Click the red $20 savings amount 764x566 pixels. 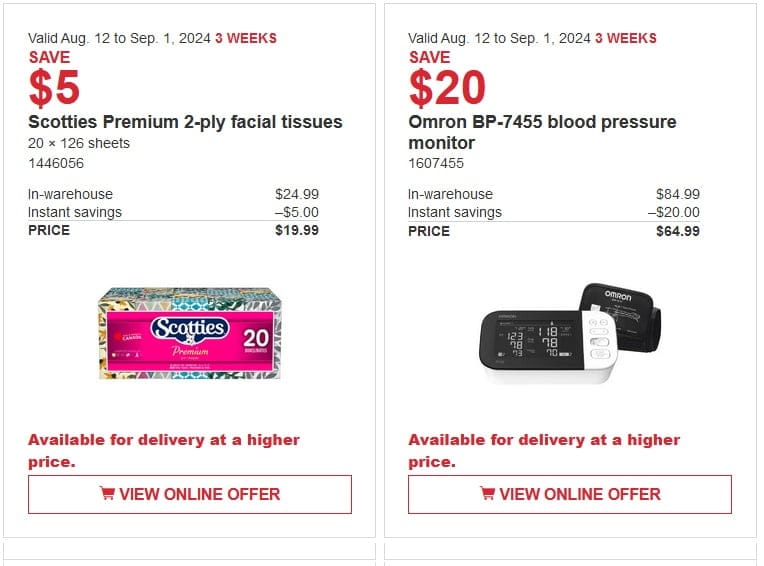pos(447,88)
